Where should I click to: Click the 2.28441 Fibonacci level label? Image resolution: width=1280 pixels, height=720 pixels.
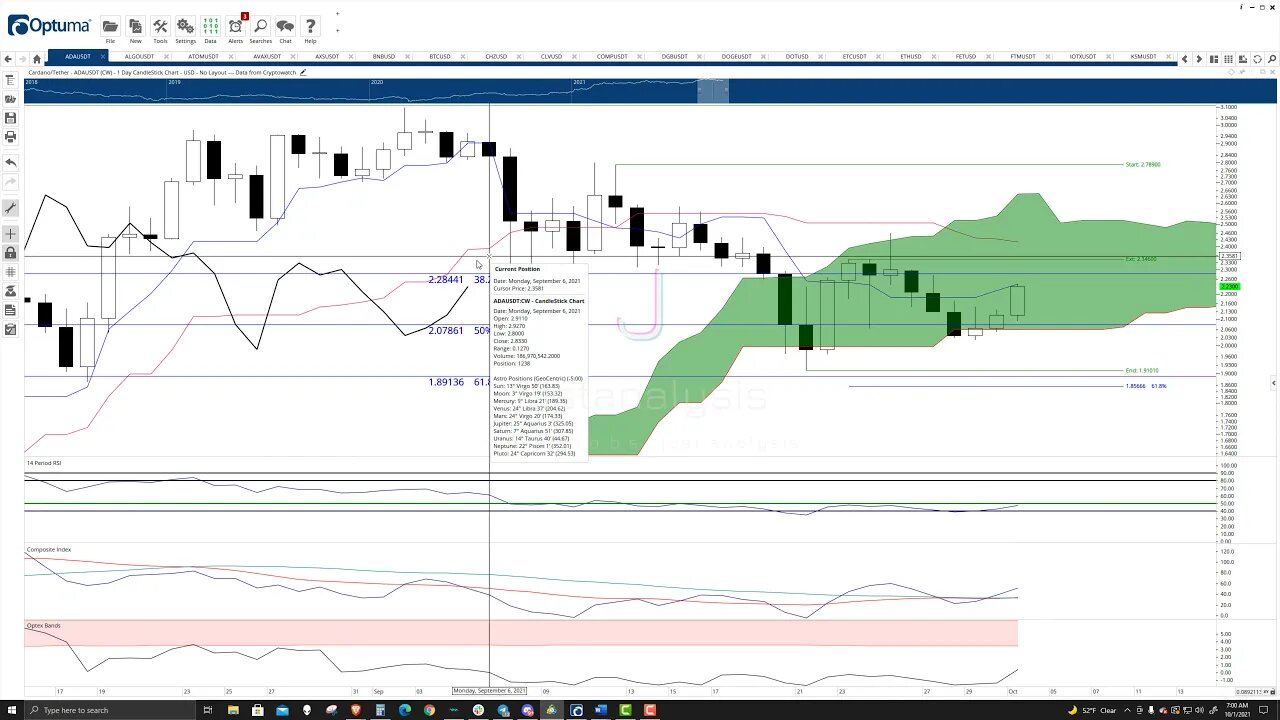445,280
